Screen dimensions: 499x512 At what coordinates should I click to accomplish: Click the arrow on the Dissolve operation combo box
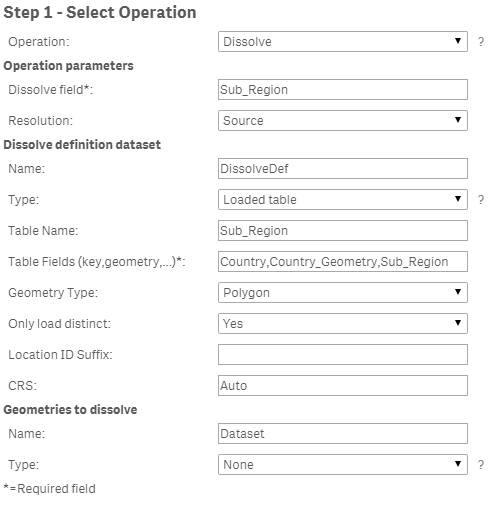point(458,41)
